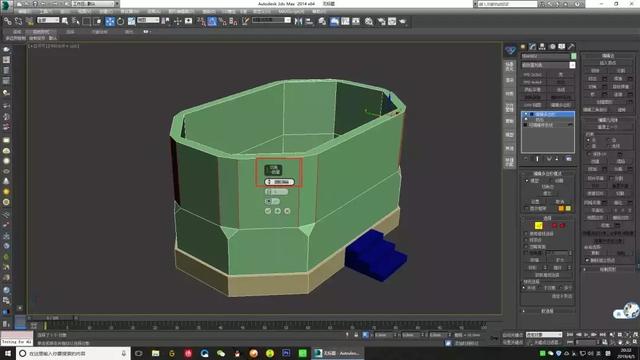Image resolution: width=640 pixels, height=360 pixels.
Task: Open the Hierarchy command panel
Action: 542,47
